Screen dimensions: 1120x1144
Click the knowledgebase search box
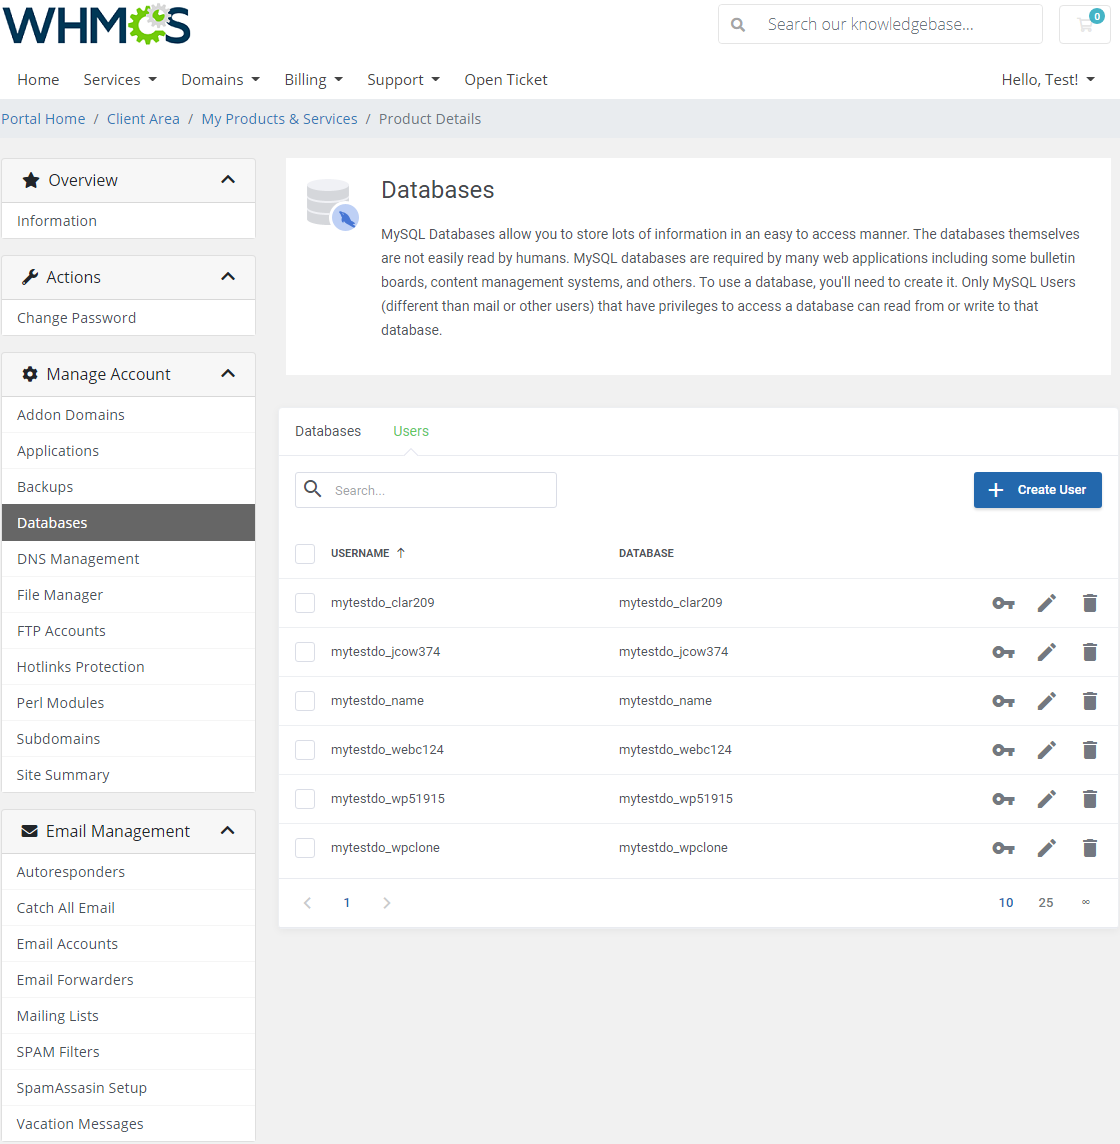(x=880, y=24)
